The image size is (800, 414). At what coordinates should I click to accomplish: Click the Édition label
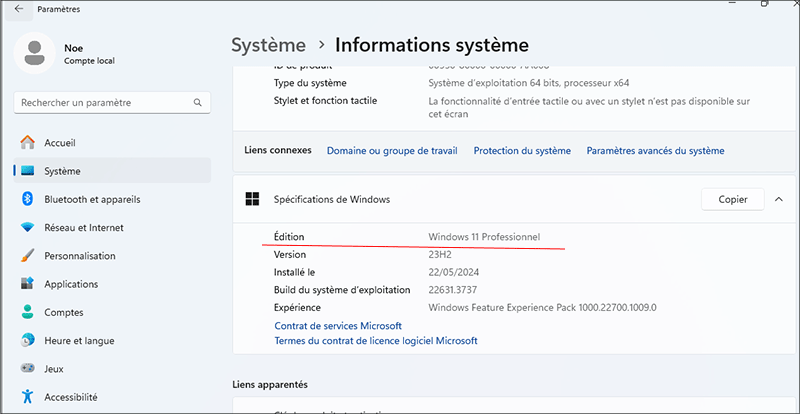pyautogui.click(x=289, y=237)
